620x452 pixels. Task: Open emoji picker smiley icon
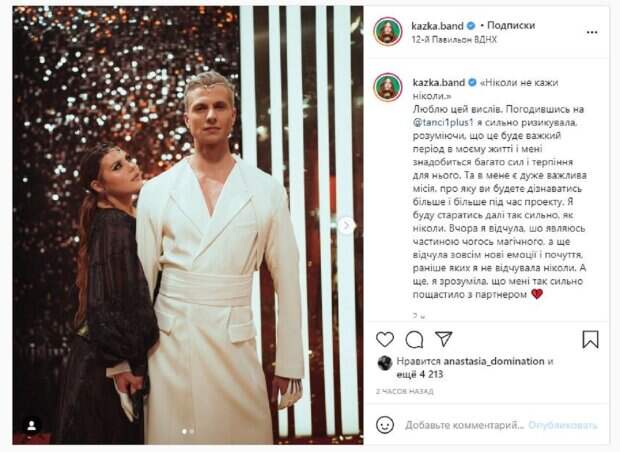385,425
